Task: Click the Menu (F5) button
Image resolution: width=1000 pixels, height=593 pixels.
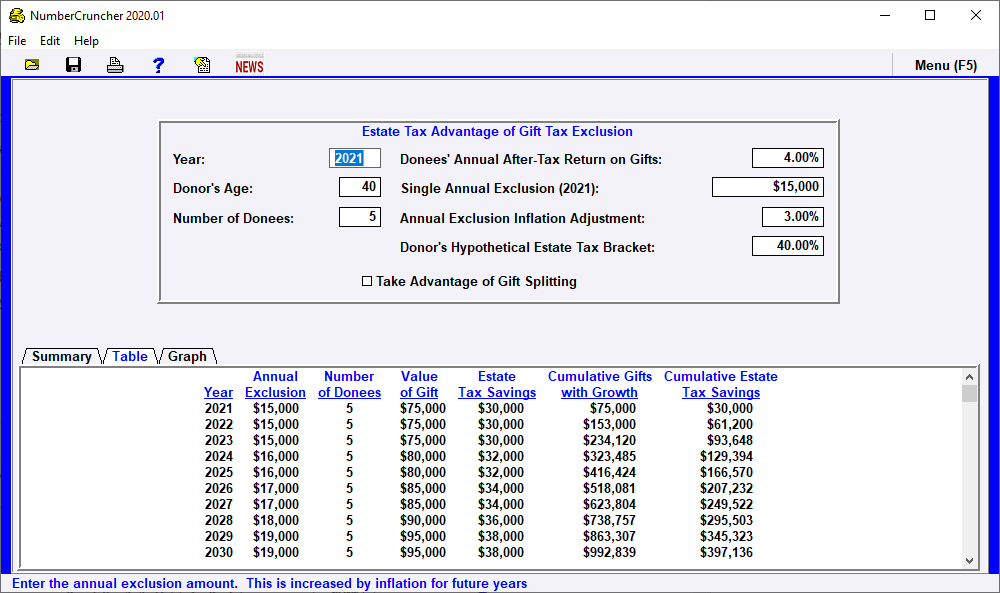Action: pos(946,65)
